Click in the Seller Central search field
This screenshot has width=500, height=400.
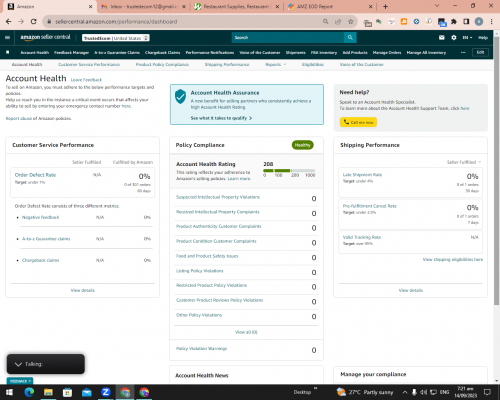(288, 37)
